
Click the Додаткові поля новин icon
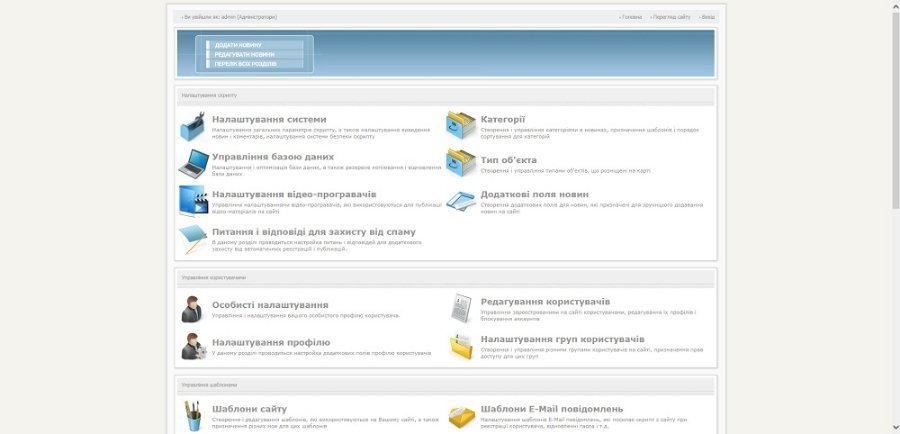click(461, 200)
